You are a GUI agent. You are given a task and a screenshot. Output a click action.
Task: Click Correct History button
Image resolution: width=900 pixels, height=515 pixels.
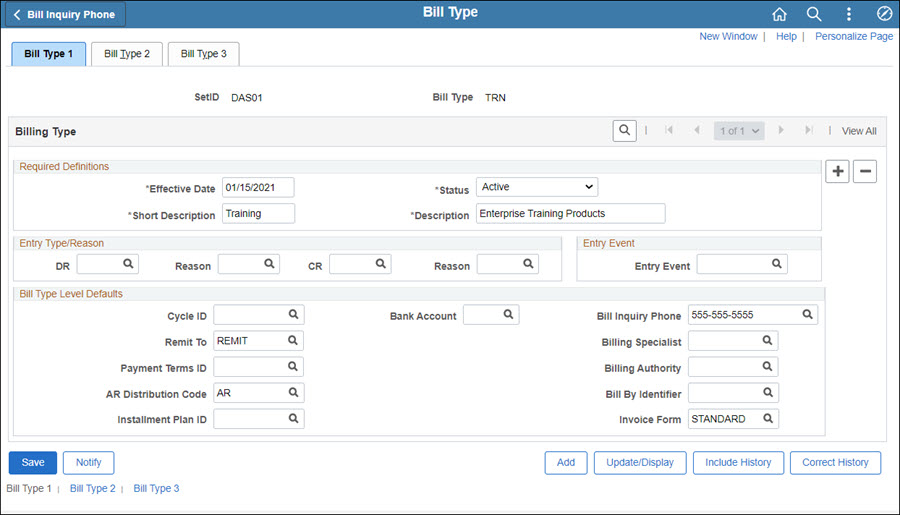tap(835, 463)
